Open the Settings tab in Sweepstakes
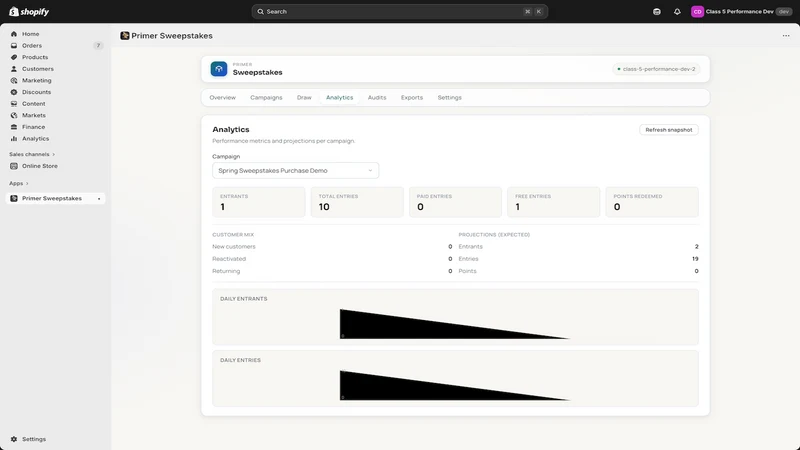The width and height of the screenshot is (800, 450). pyautogui.click(x=449, y=97)
